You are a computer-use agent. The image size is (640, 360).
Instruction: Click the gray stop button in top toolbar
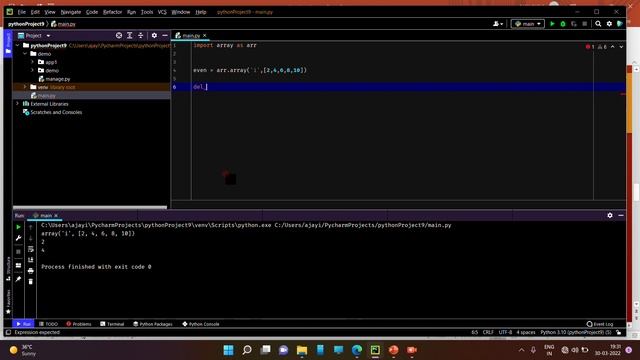click(x=584, y=24)
